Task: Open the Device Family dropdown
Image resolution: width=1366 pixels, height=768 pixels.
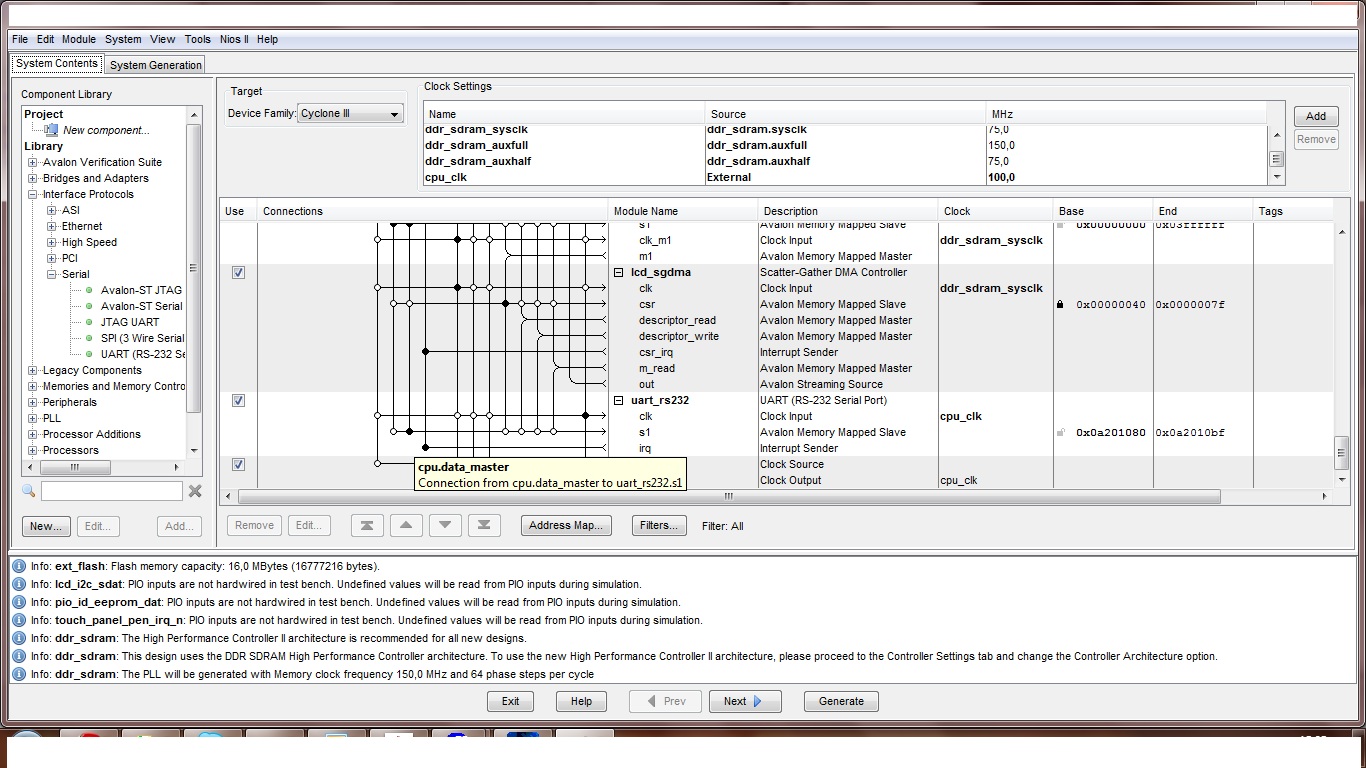Action: tap(351, 114)
